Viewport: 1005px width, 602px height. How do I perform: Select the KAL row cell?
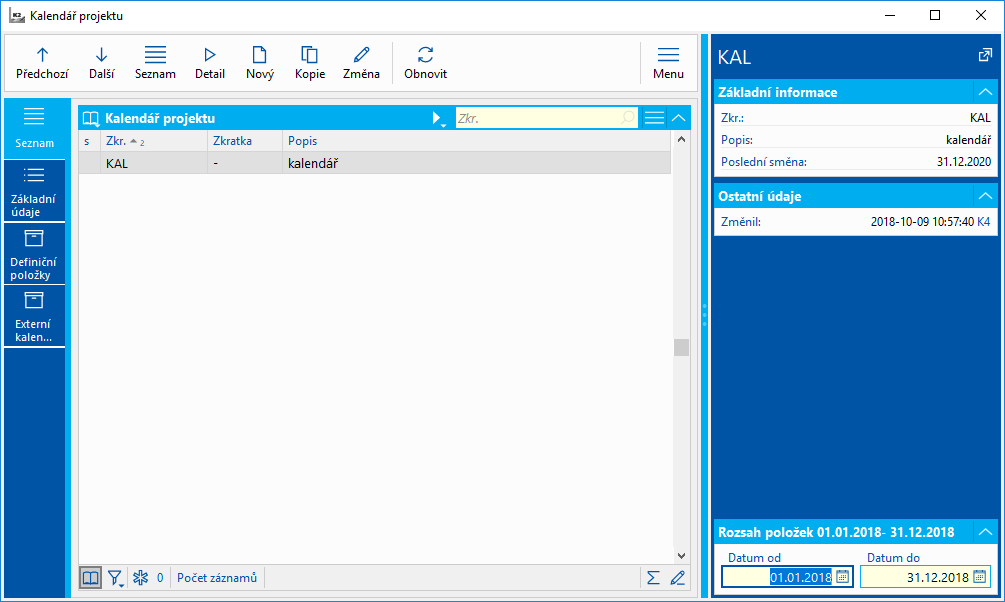coord(154,163)
